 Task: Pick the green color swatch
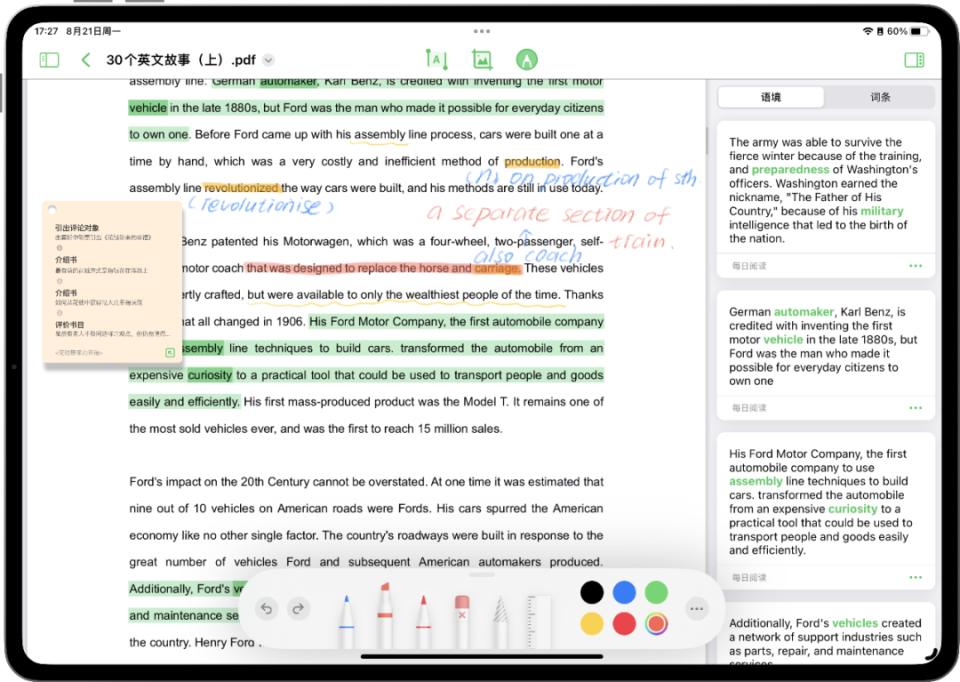656,592
